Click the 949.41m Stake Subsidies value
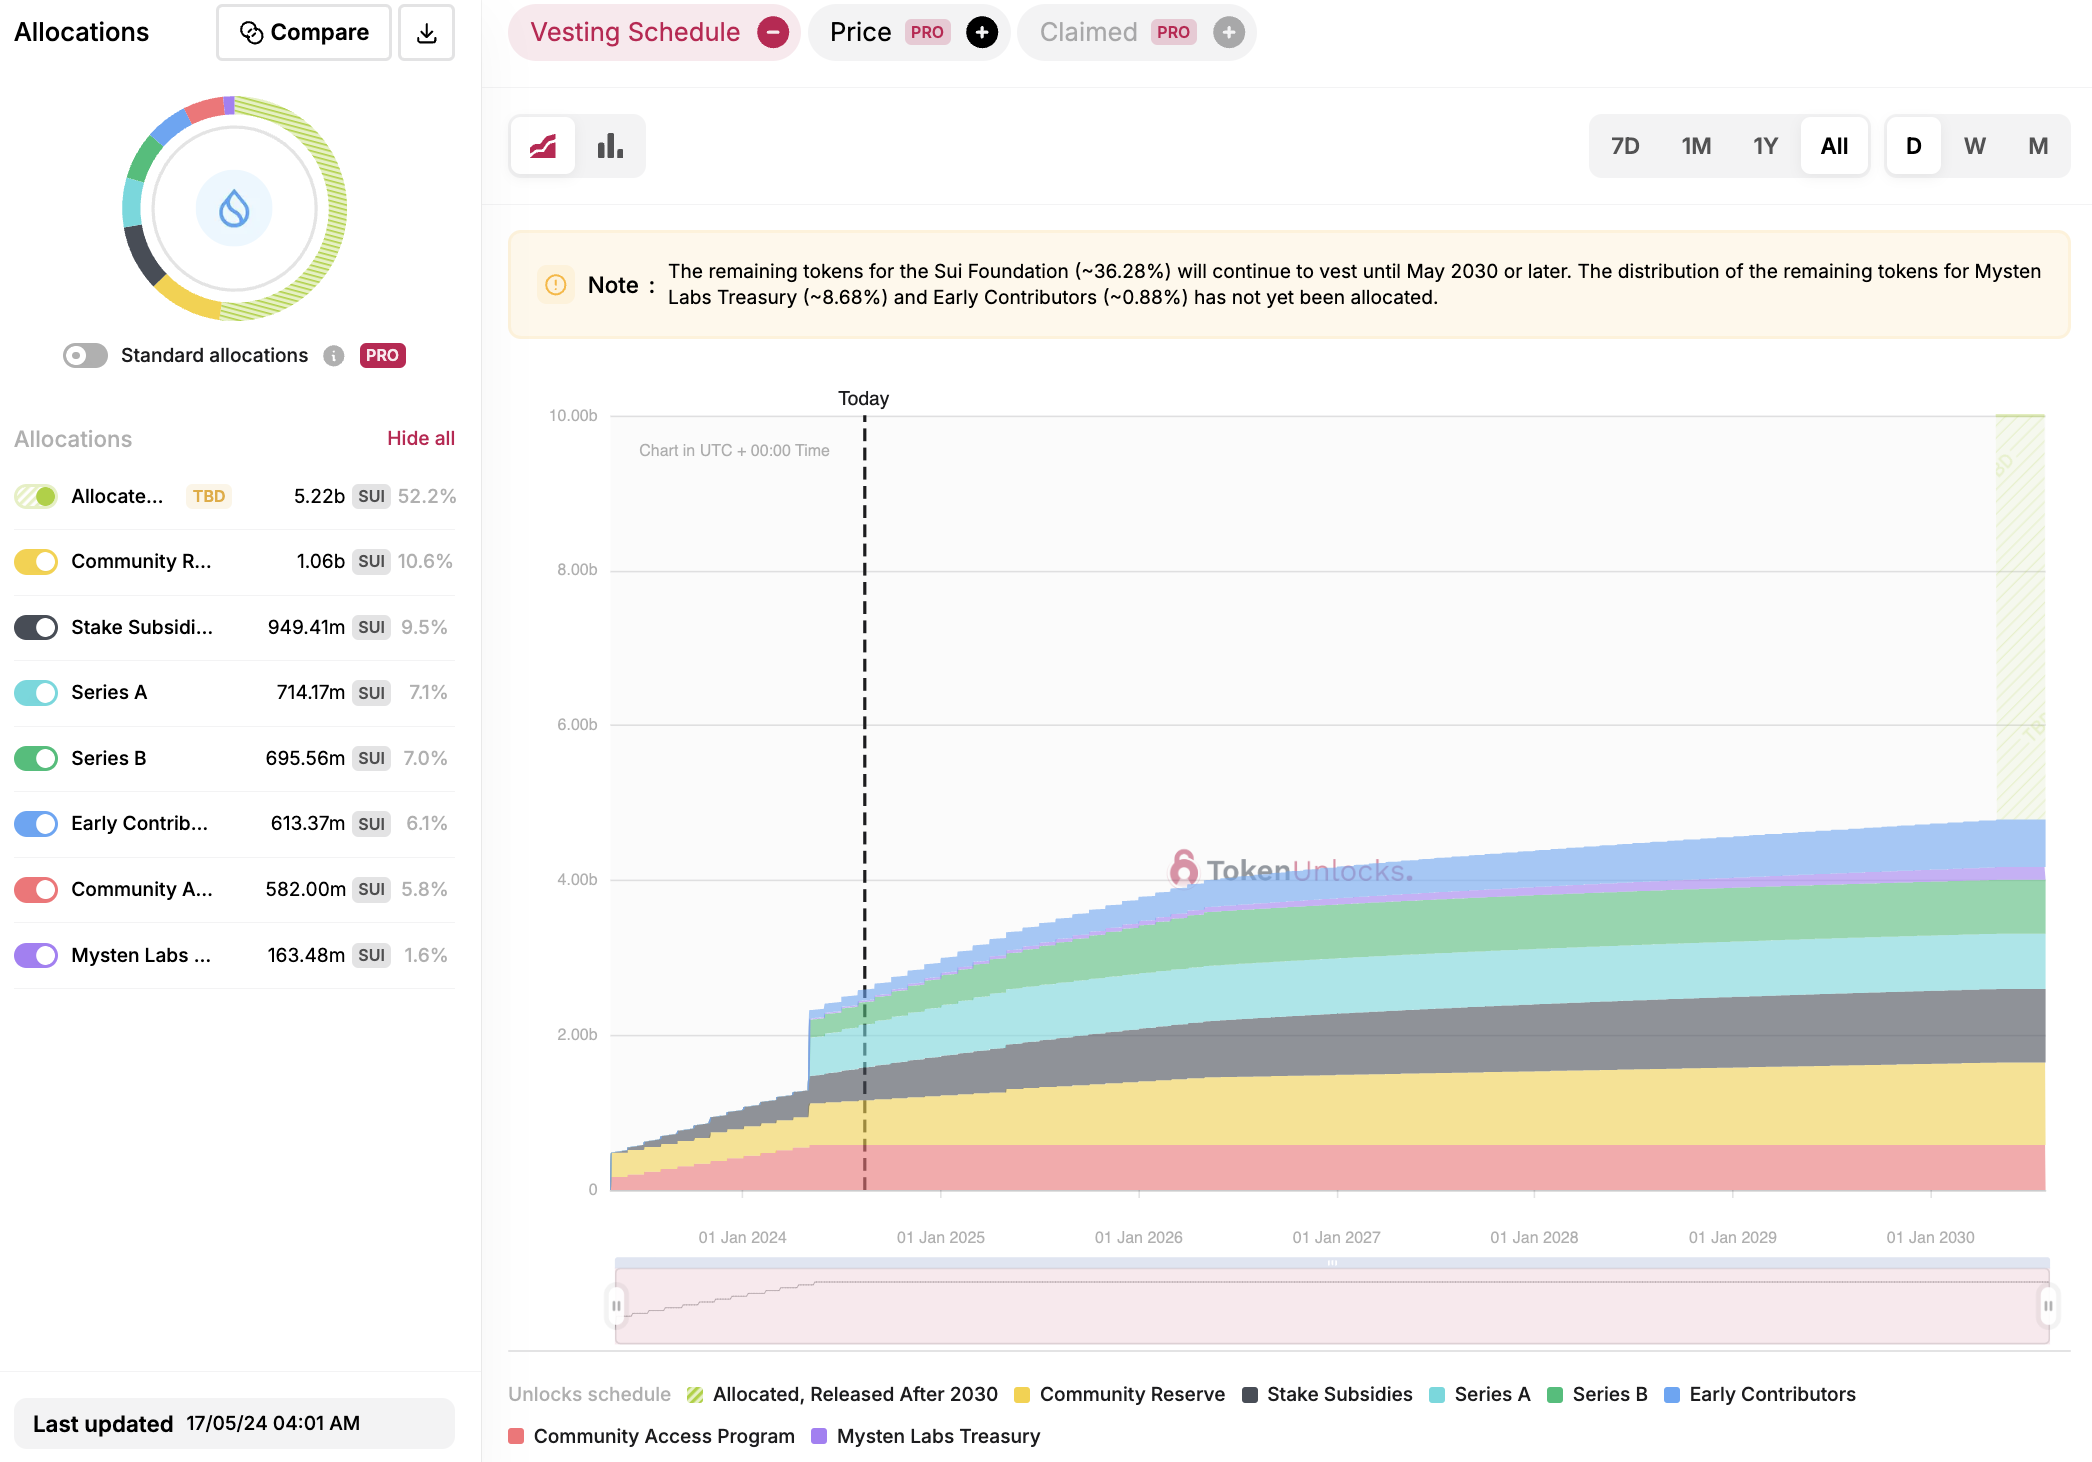The image size is (2092, 1462). tap(306, 628)
